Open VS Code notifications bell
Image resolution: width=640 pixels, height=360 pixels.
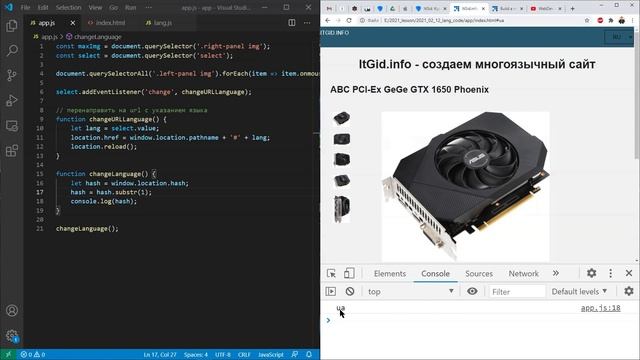tap(309, 355)
